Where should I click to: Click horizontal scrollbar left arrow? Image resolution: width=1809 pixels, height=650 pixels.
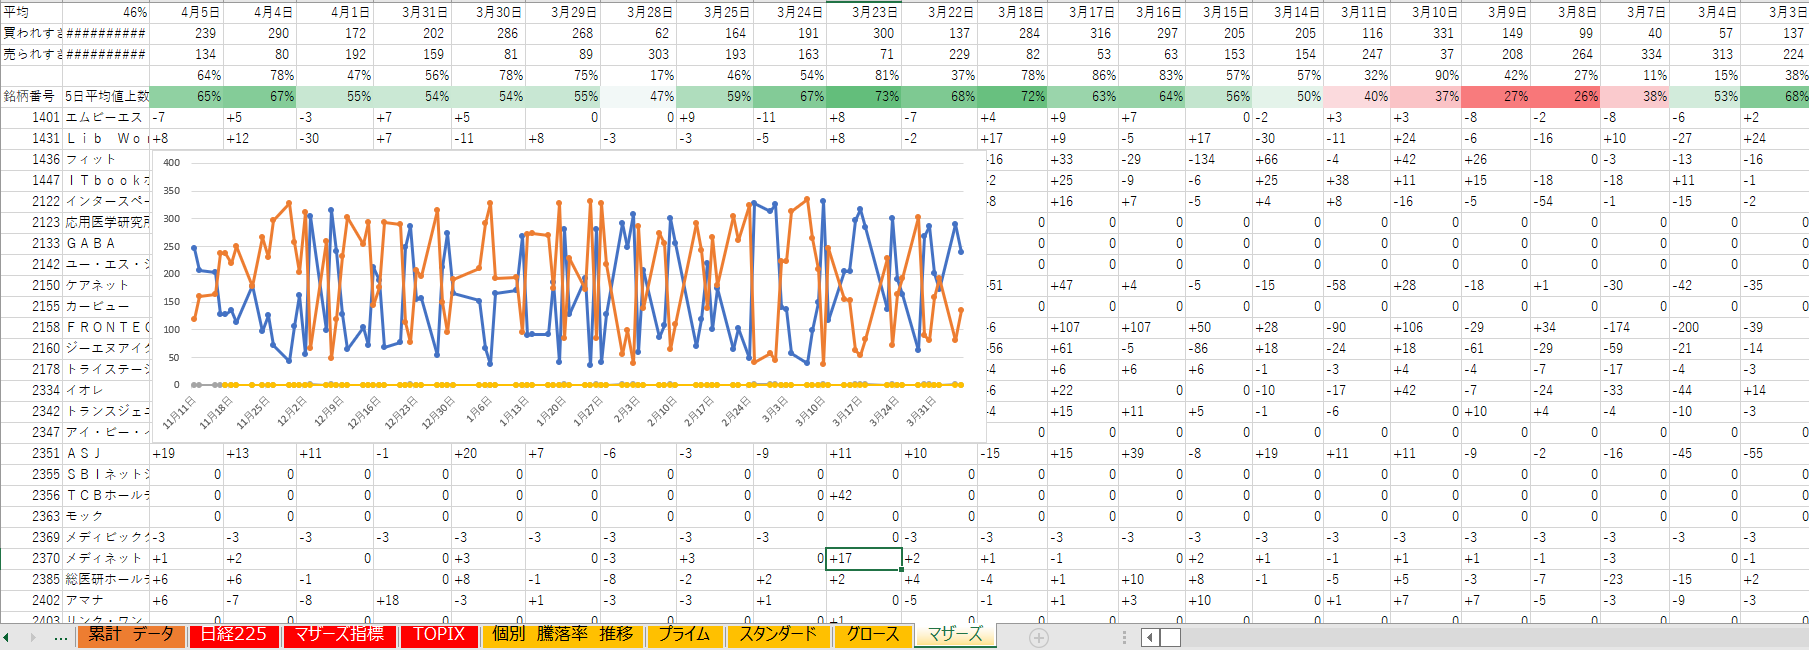coord(1150,637)
